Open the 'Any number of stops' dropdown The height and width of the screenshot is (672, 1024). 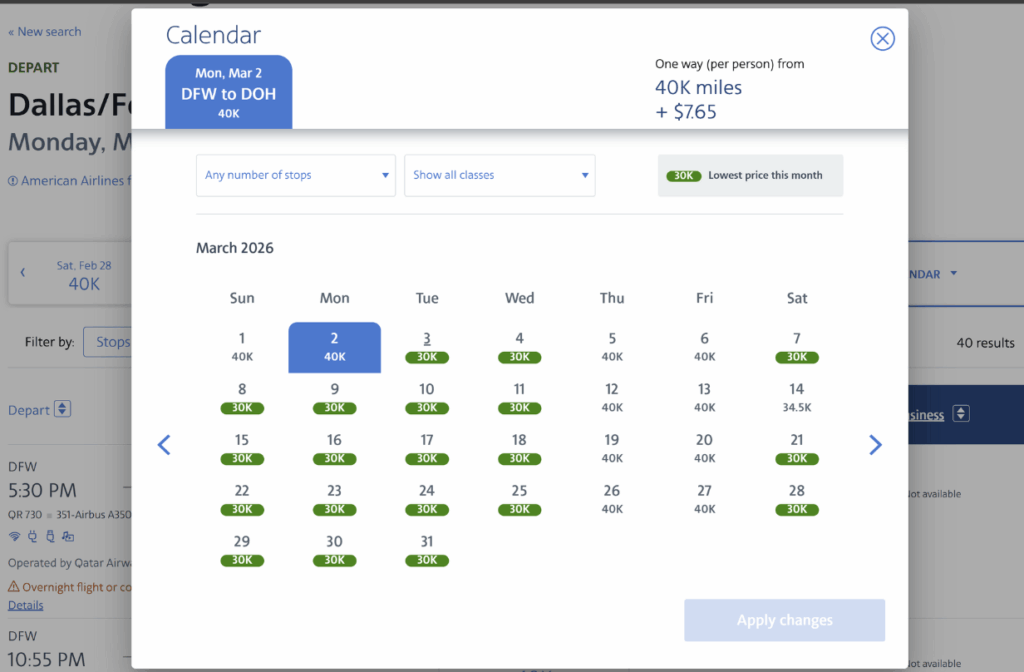(x=296, y=175)
